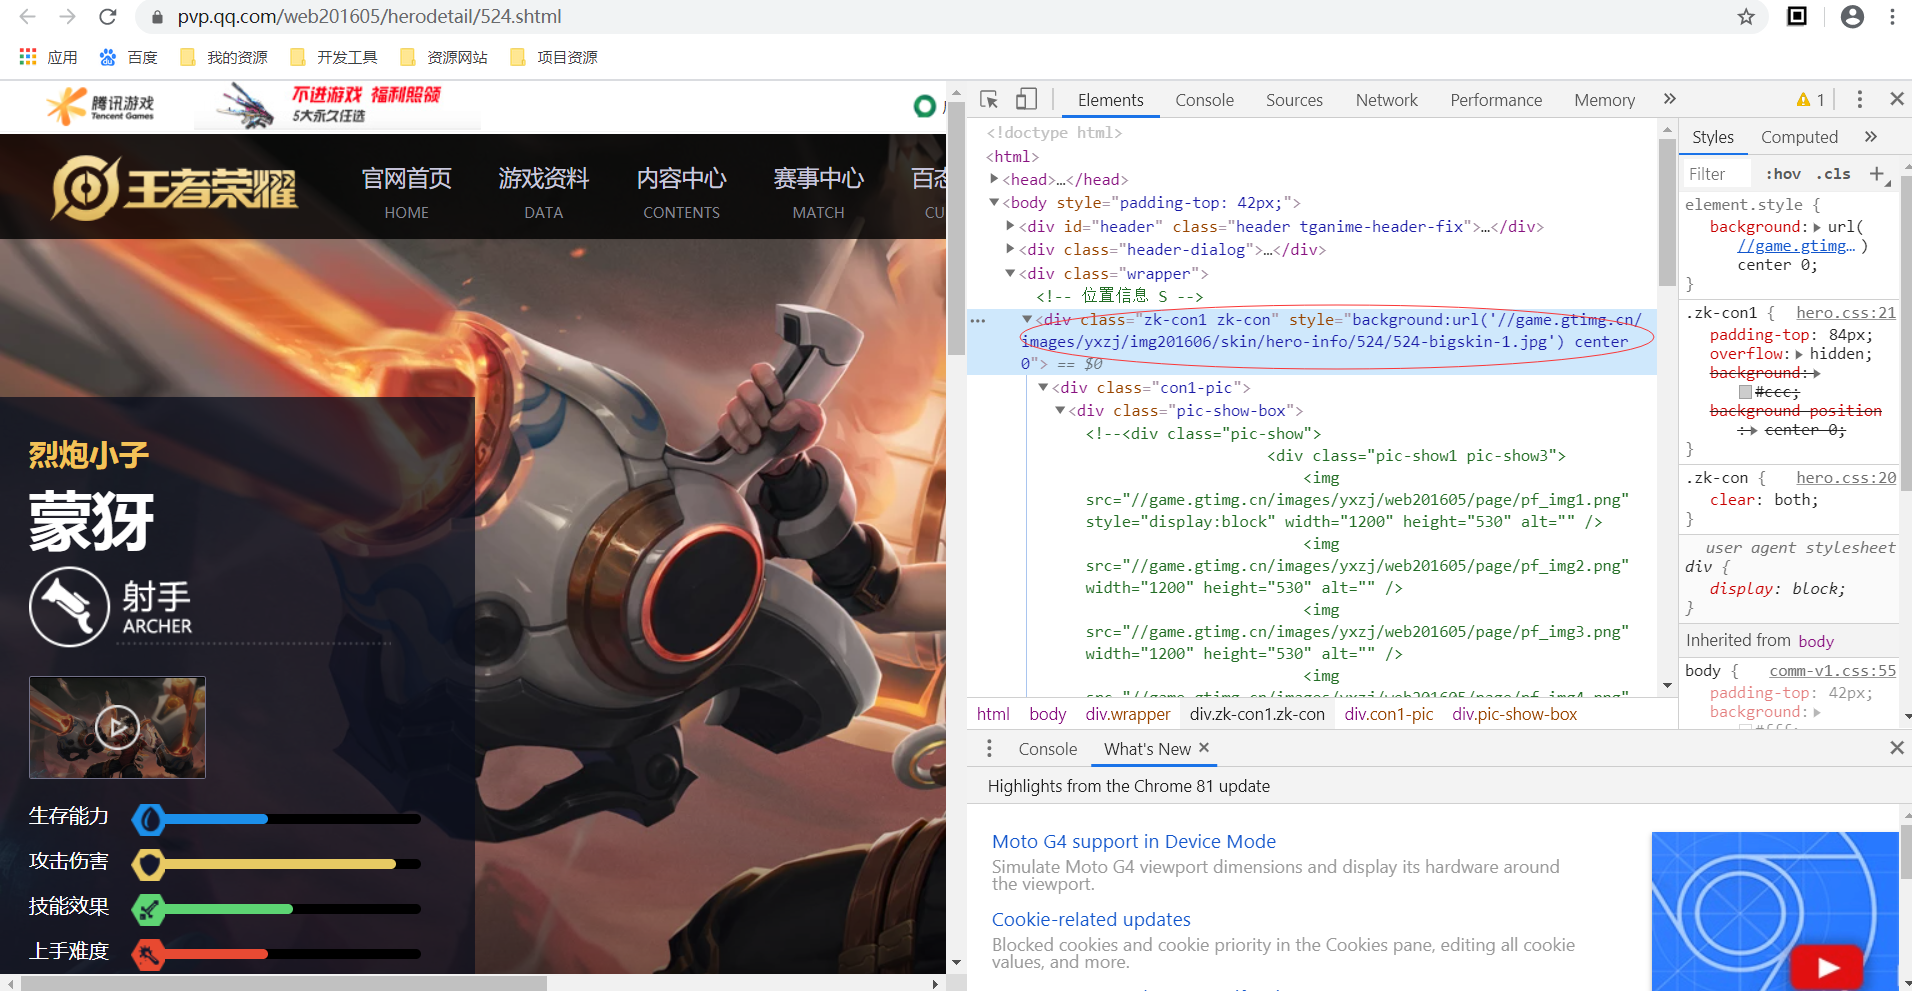
Task: Play the What's New YouTube video
Action: (x=1826, y=967)
